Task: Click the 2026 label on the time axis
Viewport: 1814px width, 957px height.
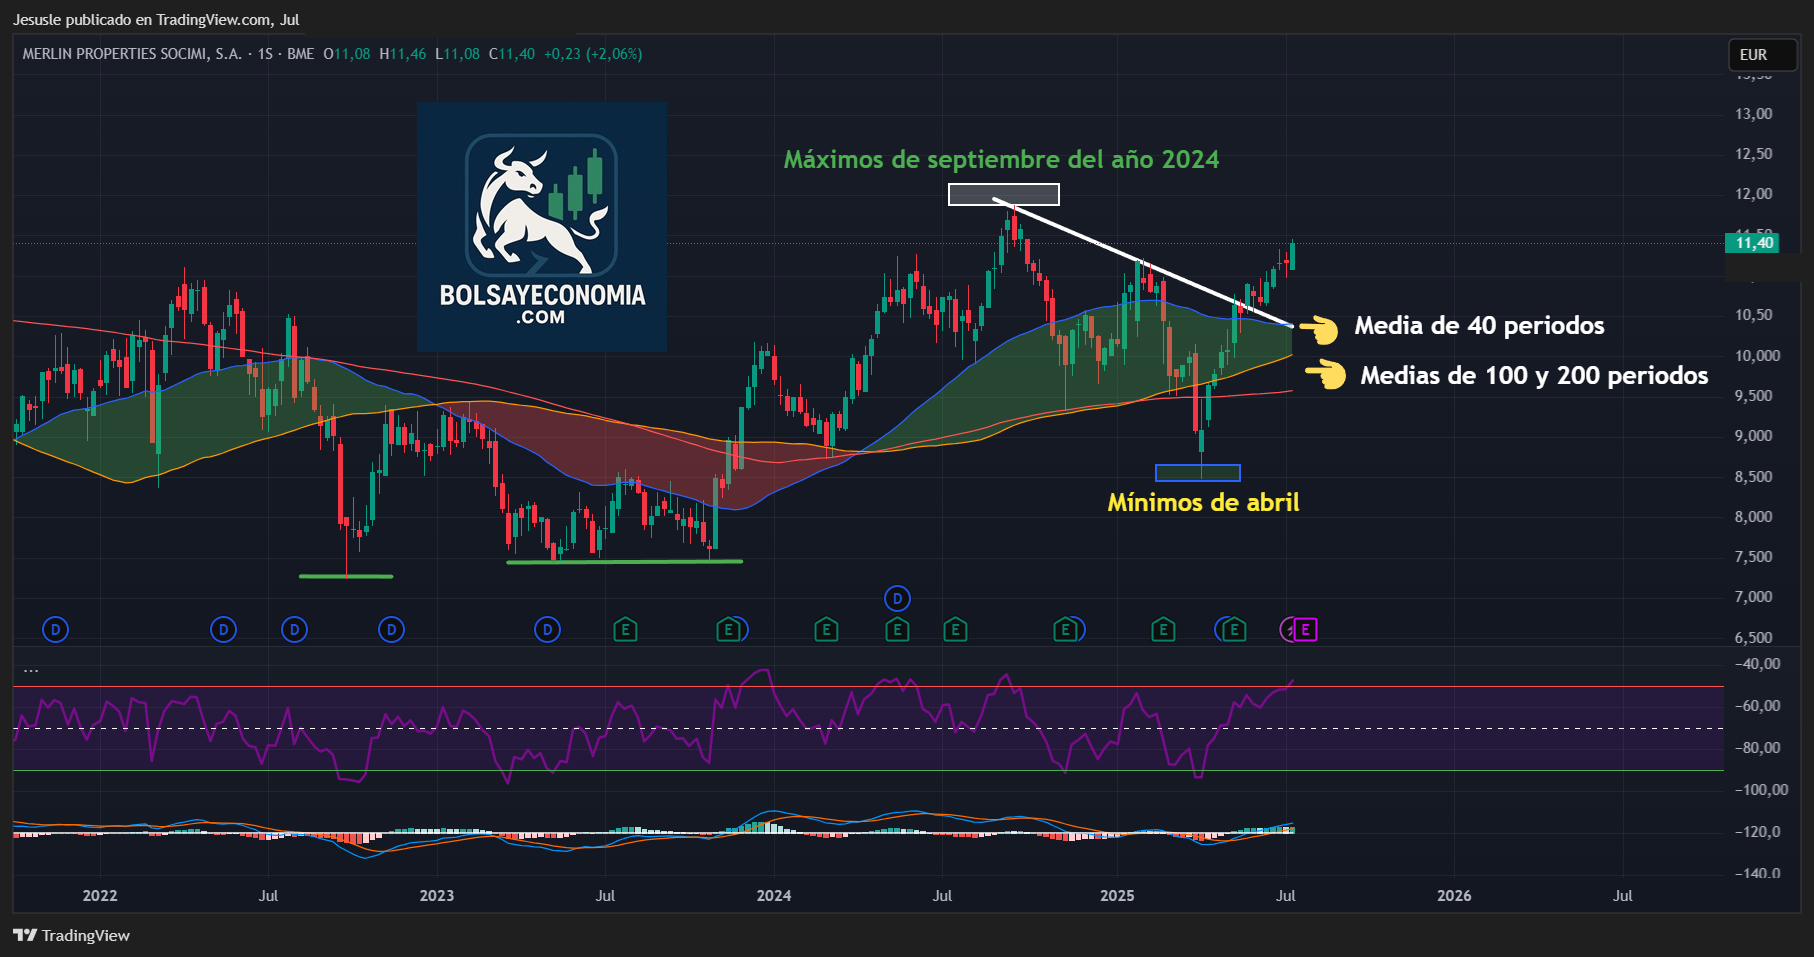Action: (1454, 895)
